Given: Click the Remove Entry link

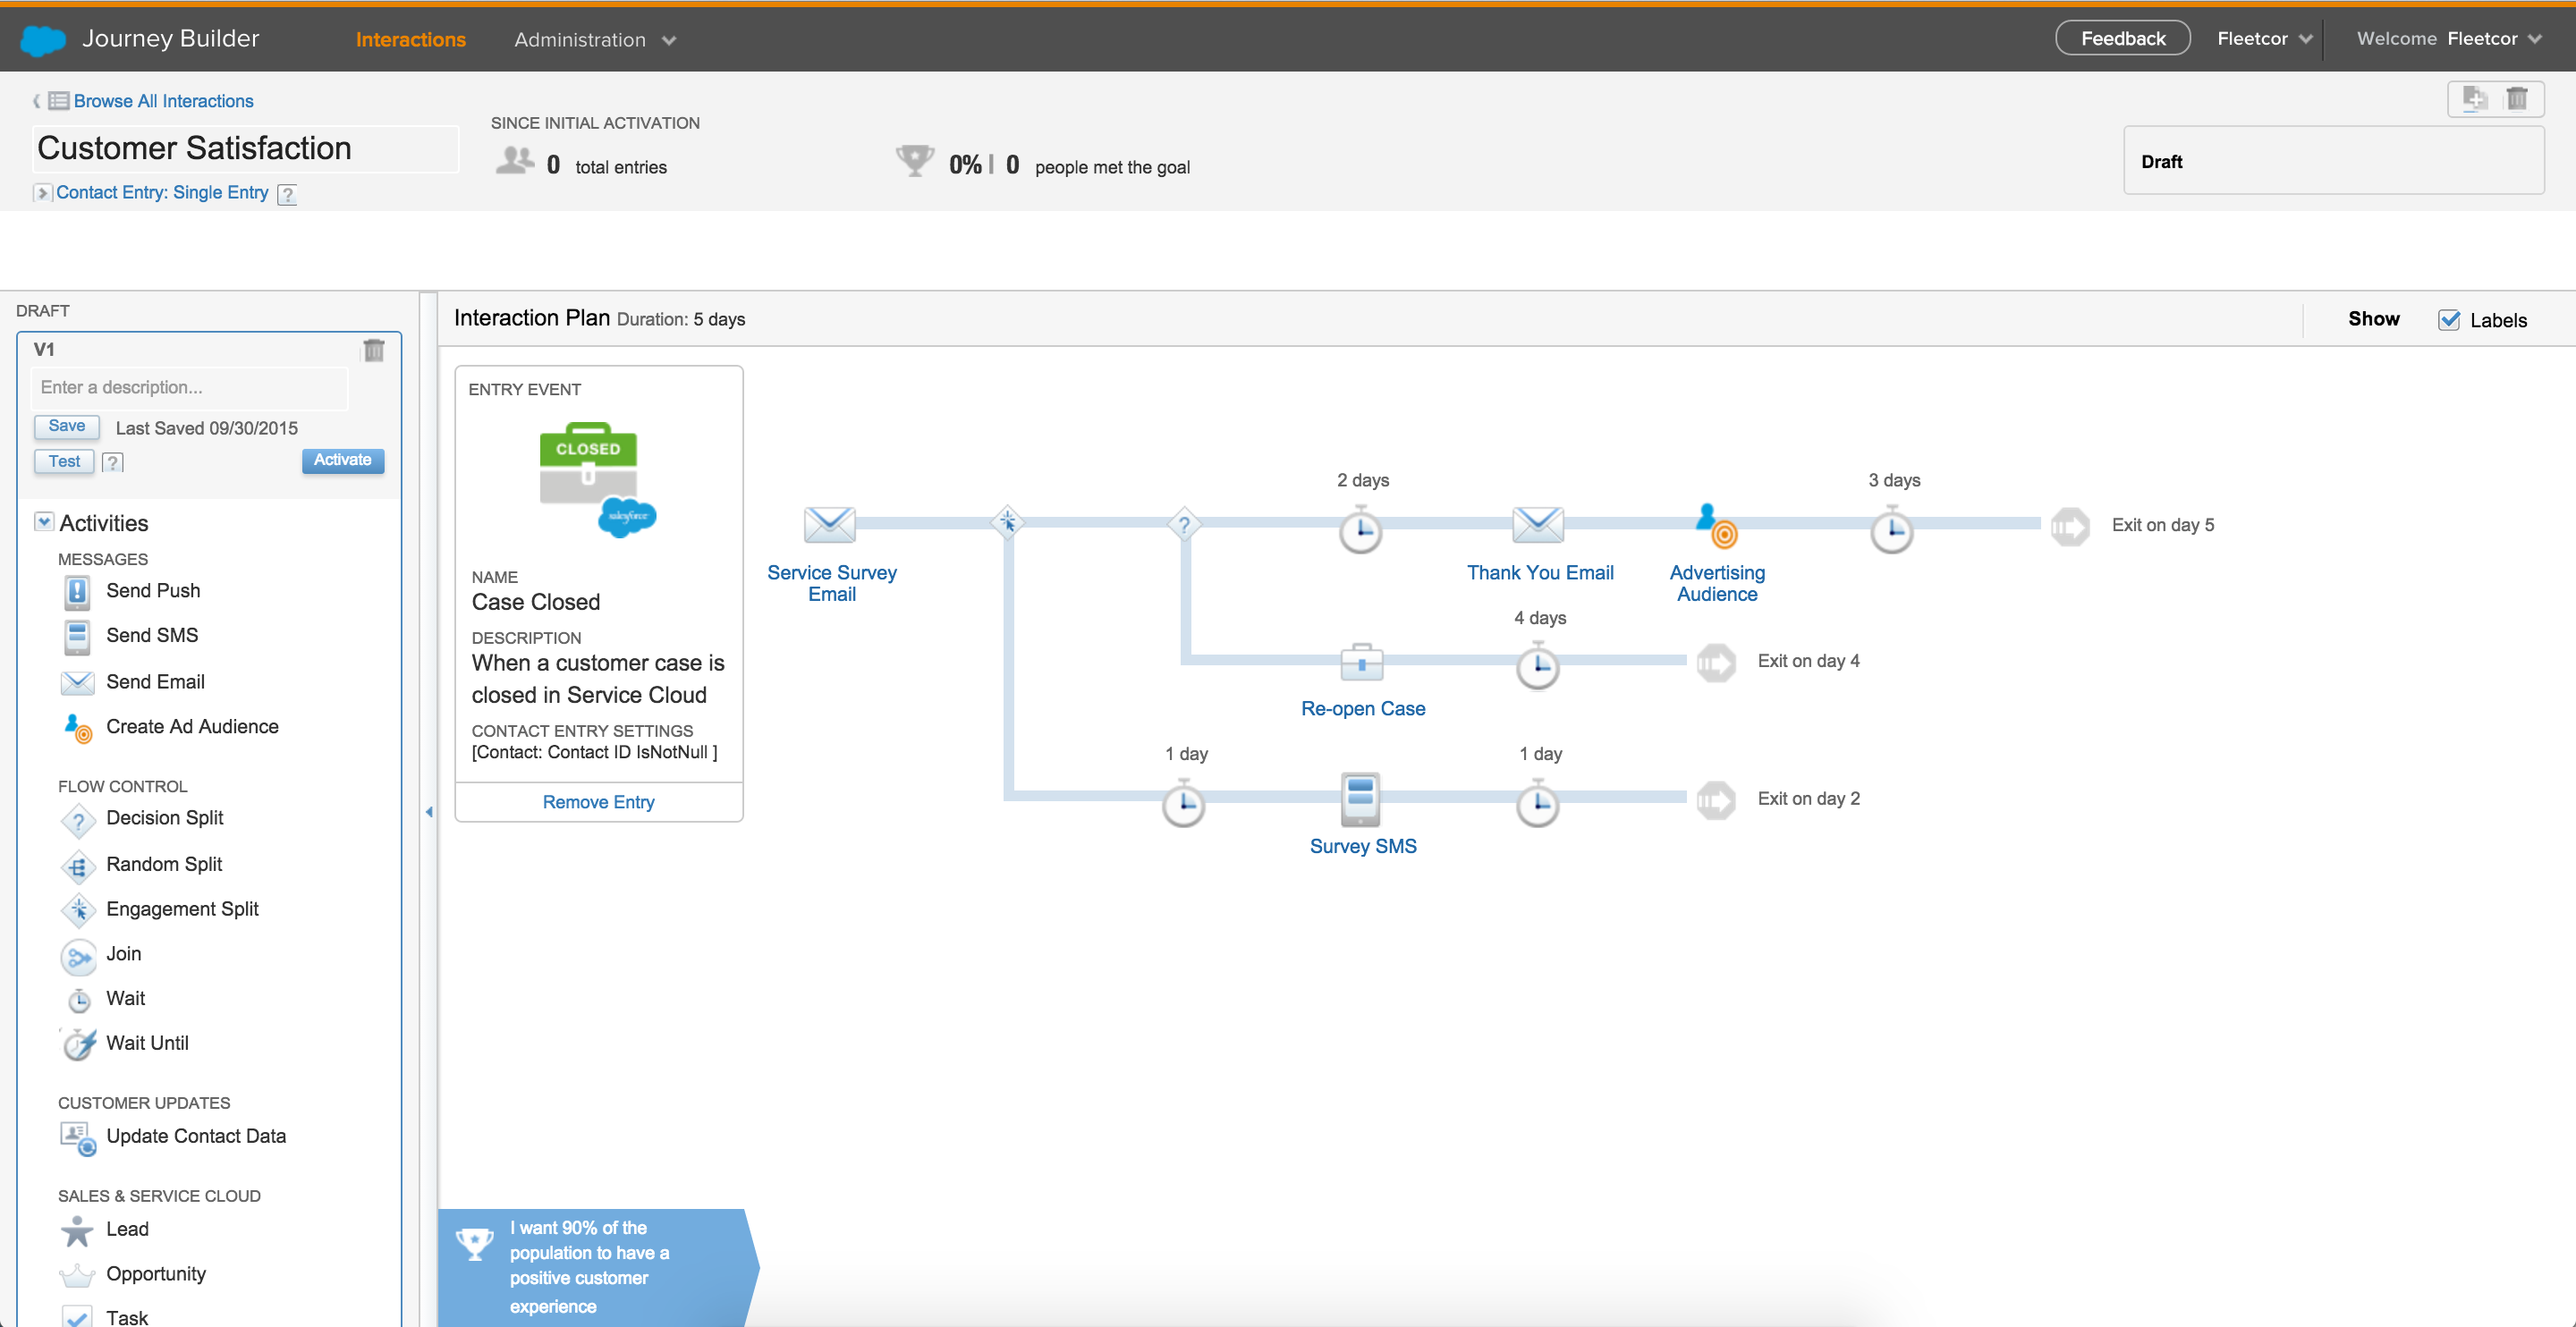Looking at the screenshot, I should (598, 802).
